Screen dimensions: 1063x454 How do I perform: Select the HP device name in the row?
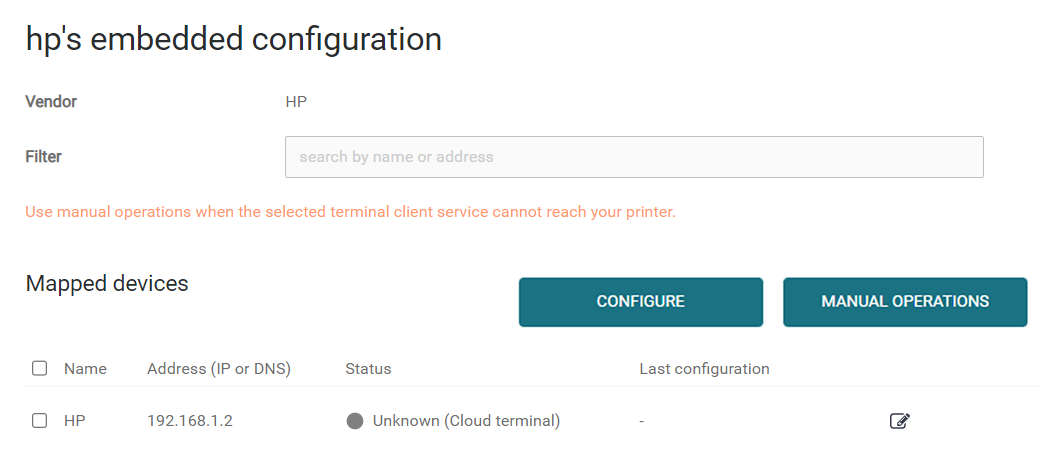coord(75,421)
